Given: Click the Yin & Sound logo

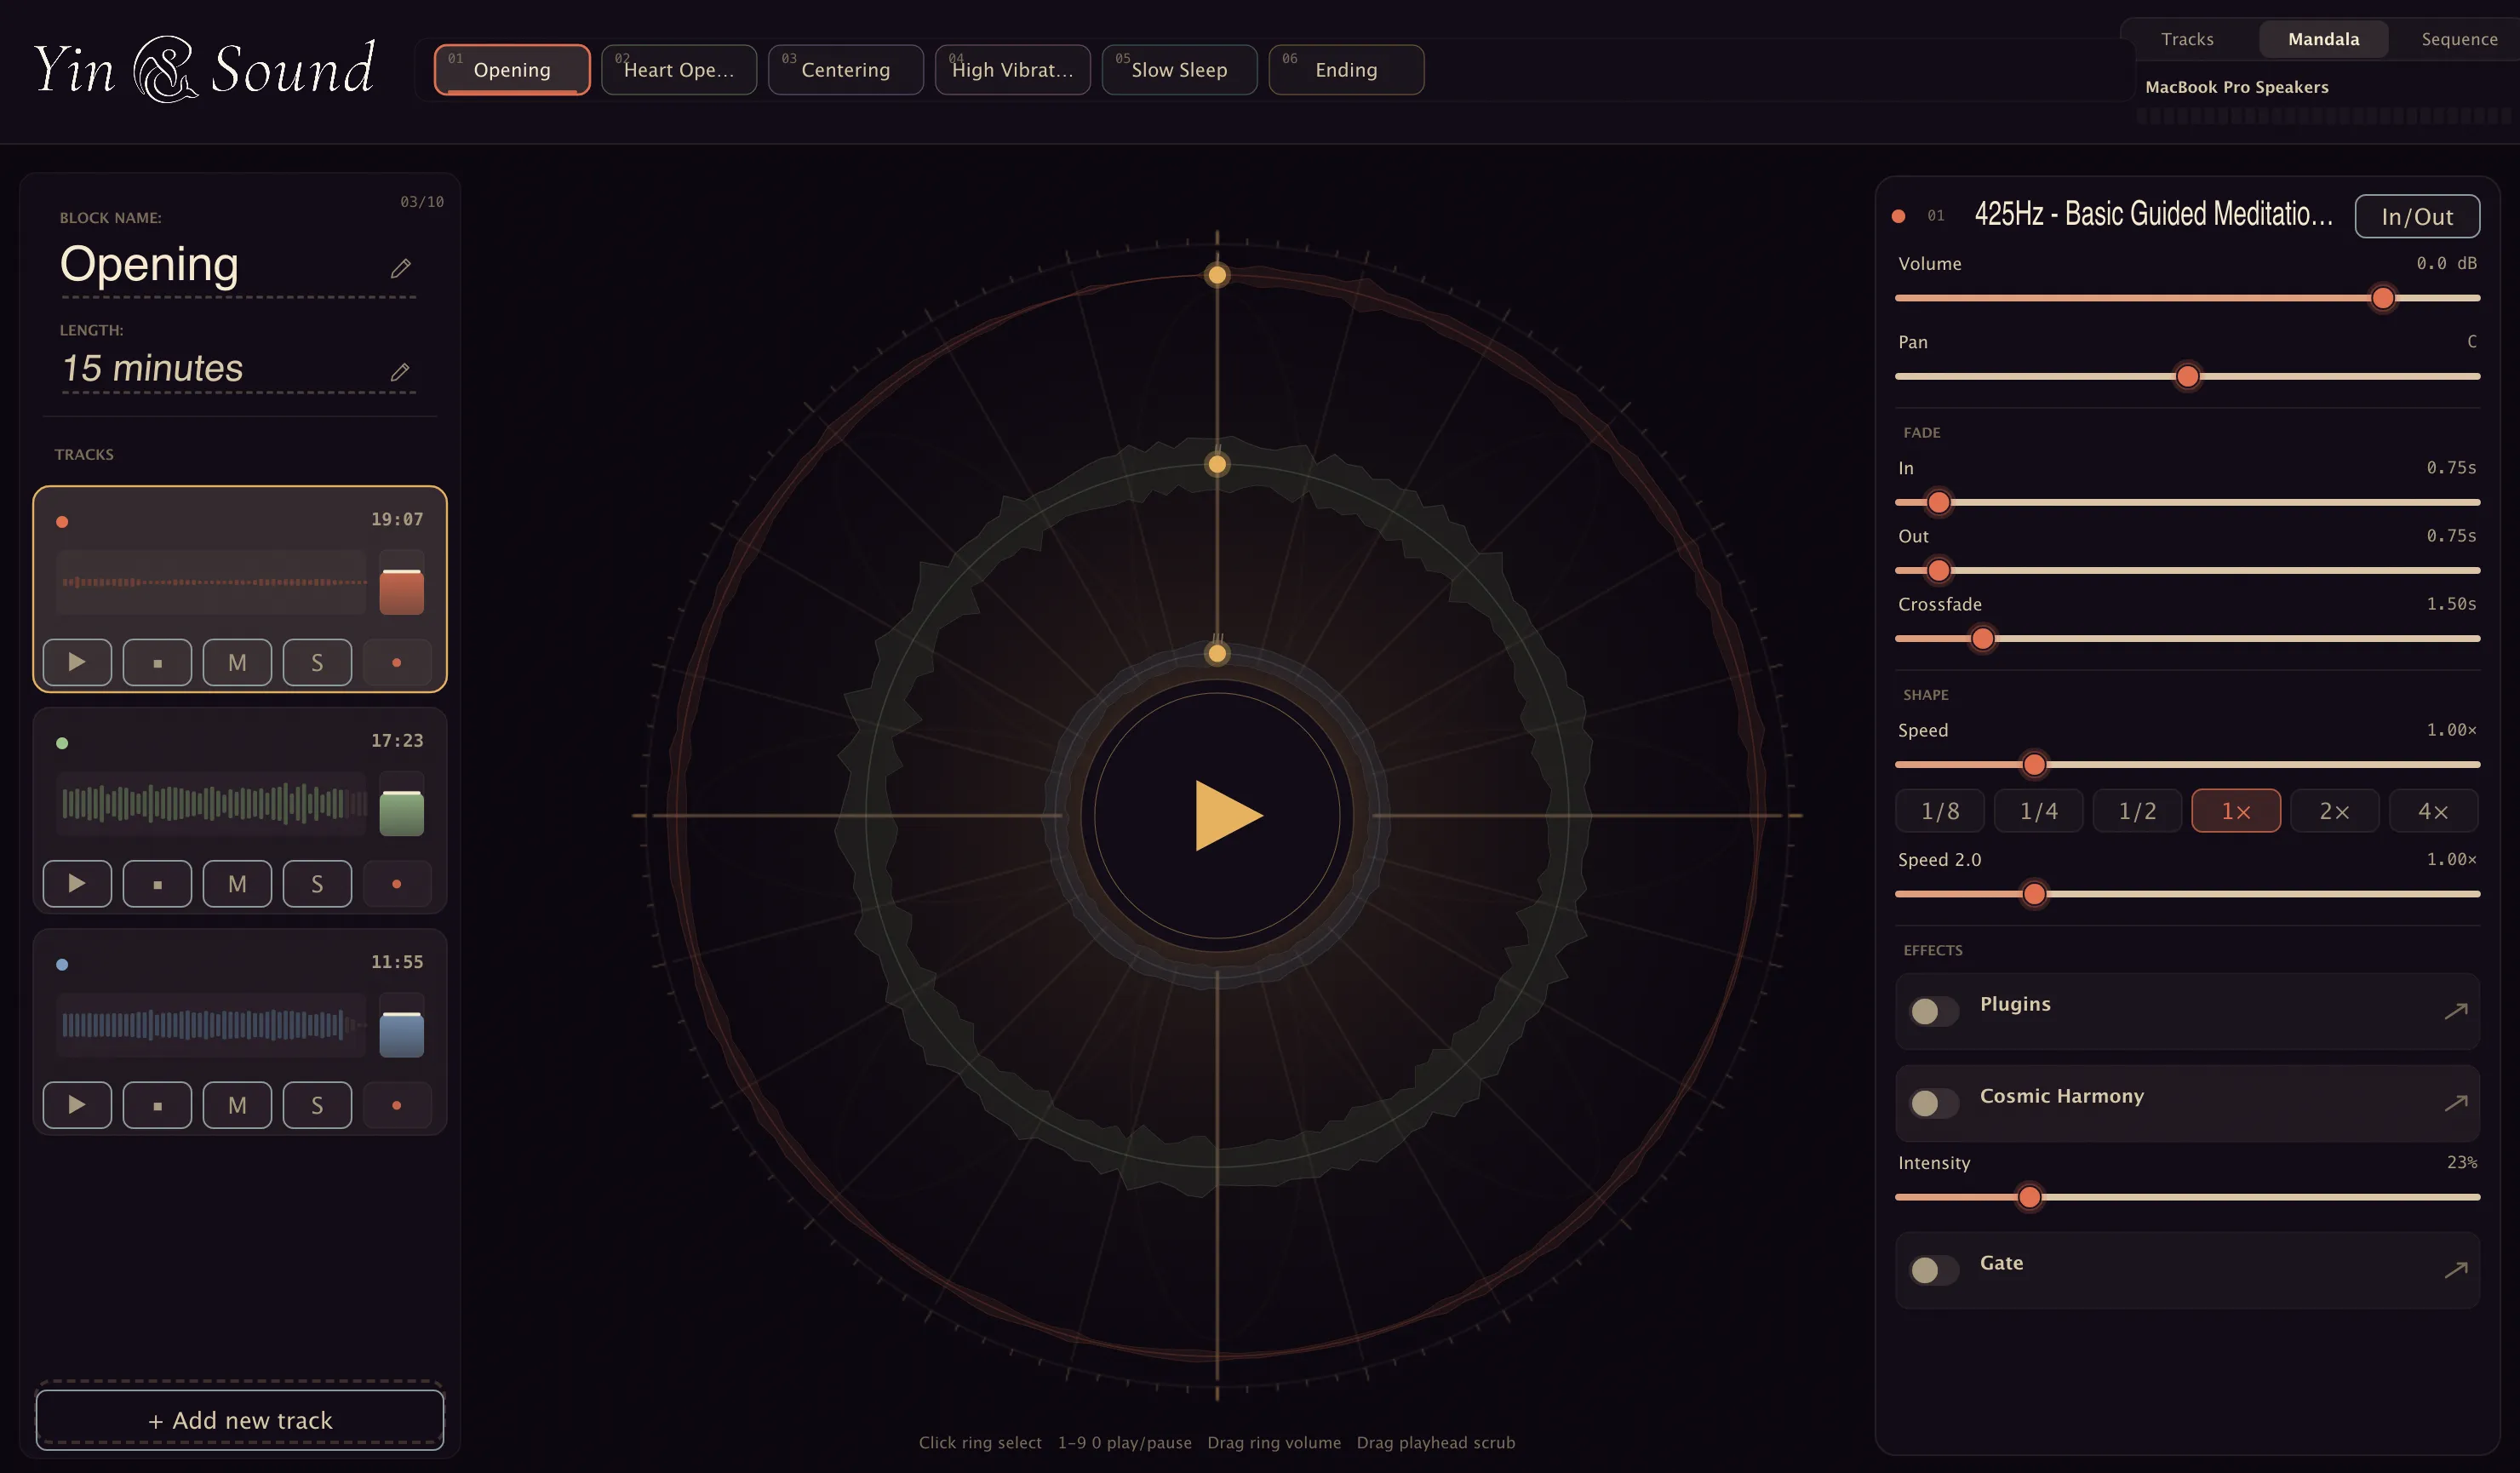Looking at the screenshot, I should [x=204, y=69].
